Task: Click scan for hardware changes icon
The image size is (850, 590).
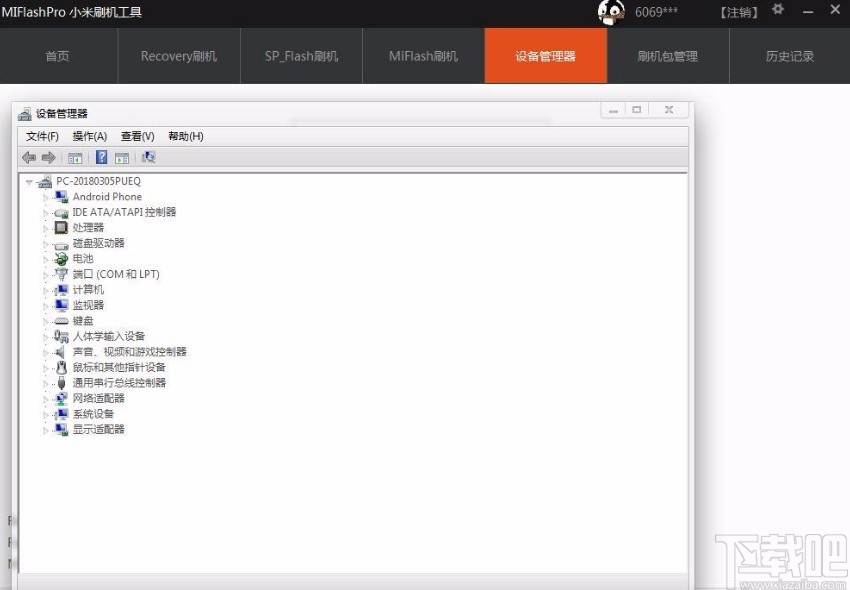Action: [x=149, y=157]
